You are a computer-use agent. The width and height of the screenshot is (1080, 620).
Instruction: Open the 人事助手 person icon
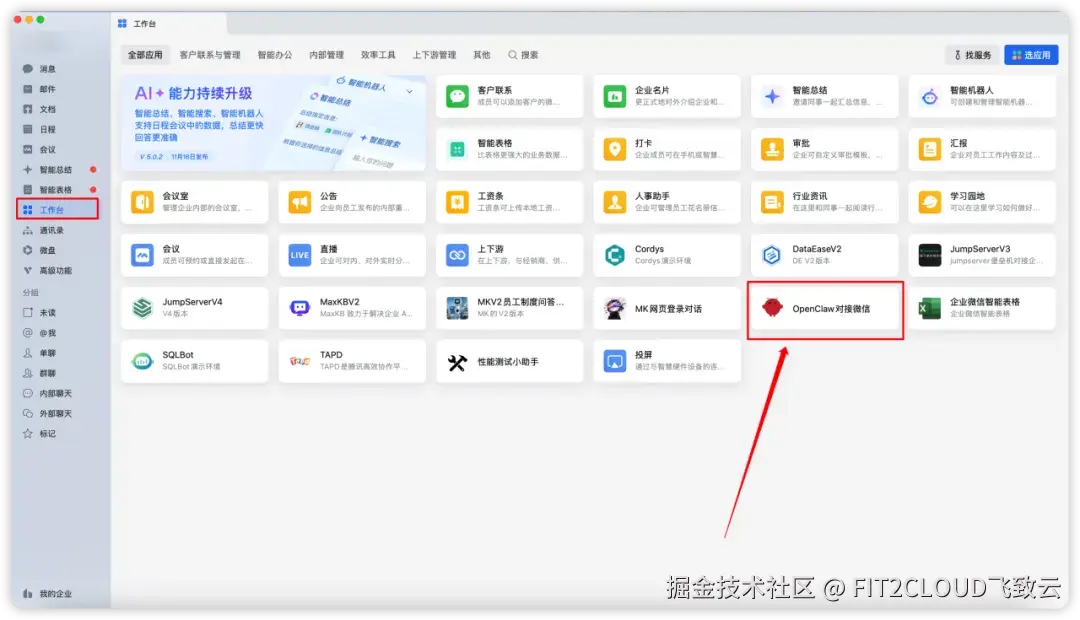(614, 202)
